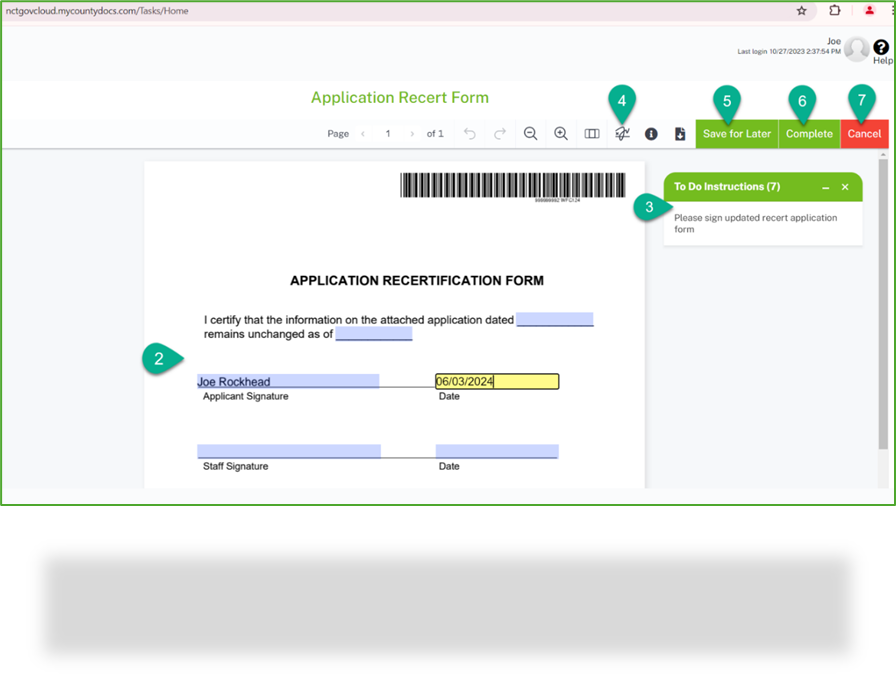Click the Complete button
The width and height of the screenshot is (896, 679).
click(x=809, y=133)
